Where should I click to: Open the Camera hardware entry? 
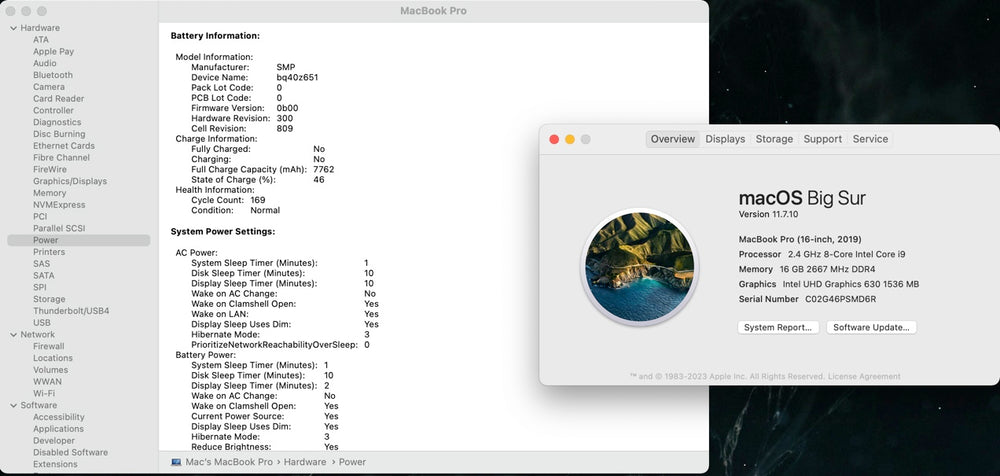click(x=49, y=87)
